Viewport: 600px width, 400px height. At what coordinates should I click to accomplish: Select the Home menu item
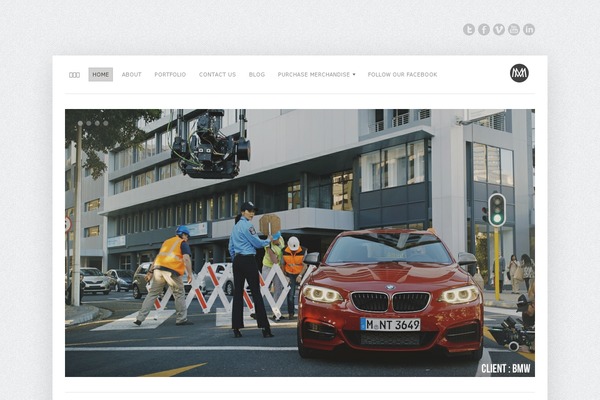coord(101,75)
